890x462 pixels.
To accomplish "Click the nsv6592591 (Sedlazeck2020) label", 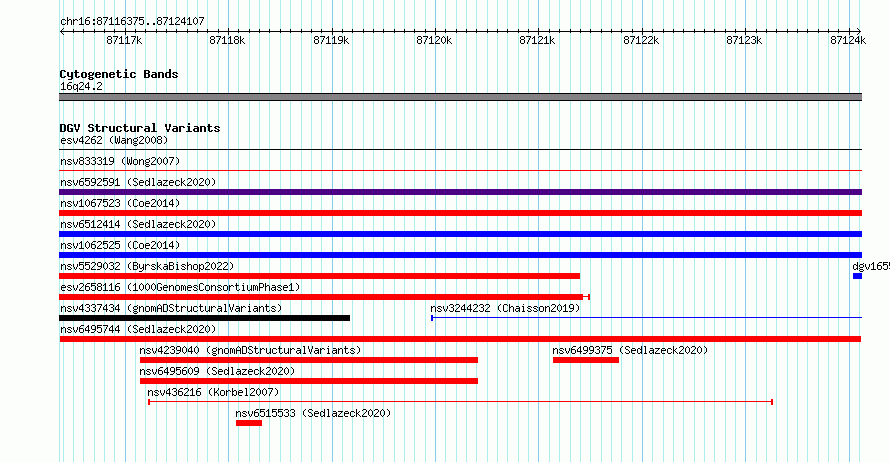I will [138, 182].
